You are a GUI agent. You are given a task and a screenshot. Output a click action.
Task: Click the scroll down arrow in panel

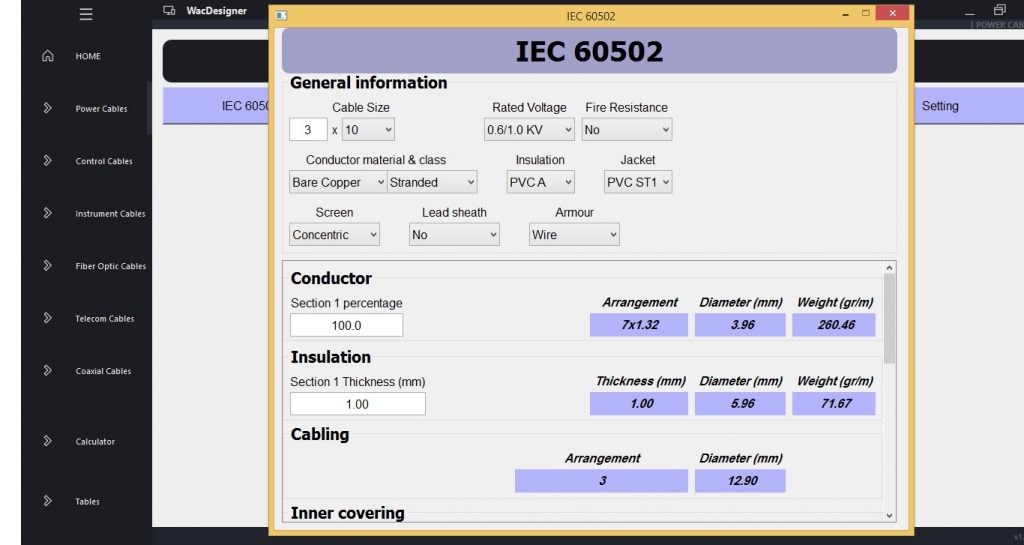pyautogui.click(x=890, y=515)
